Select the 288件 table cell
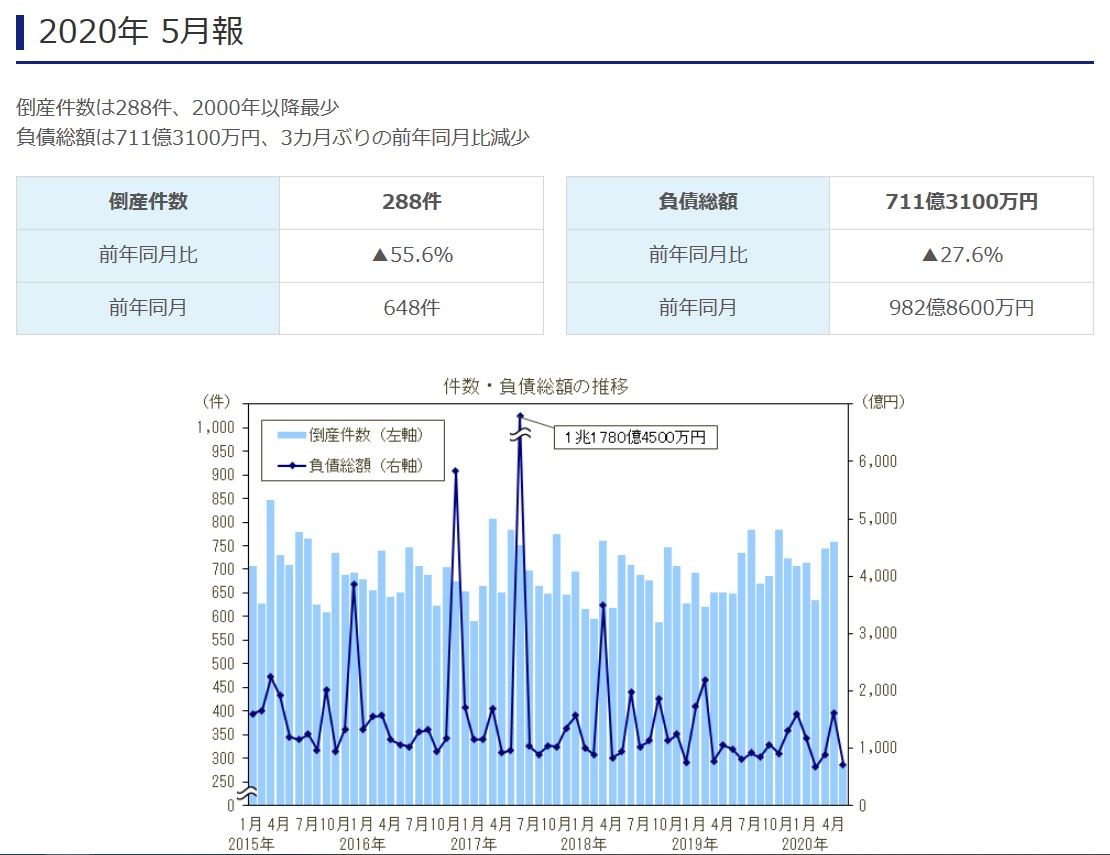1110x855 pixels. pyautogui.click(x=411, y=202)
